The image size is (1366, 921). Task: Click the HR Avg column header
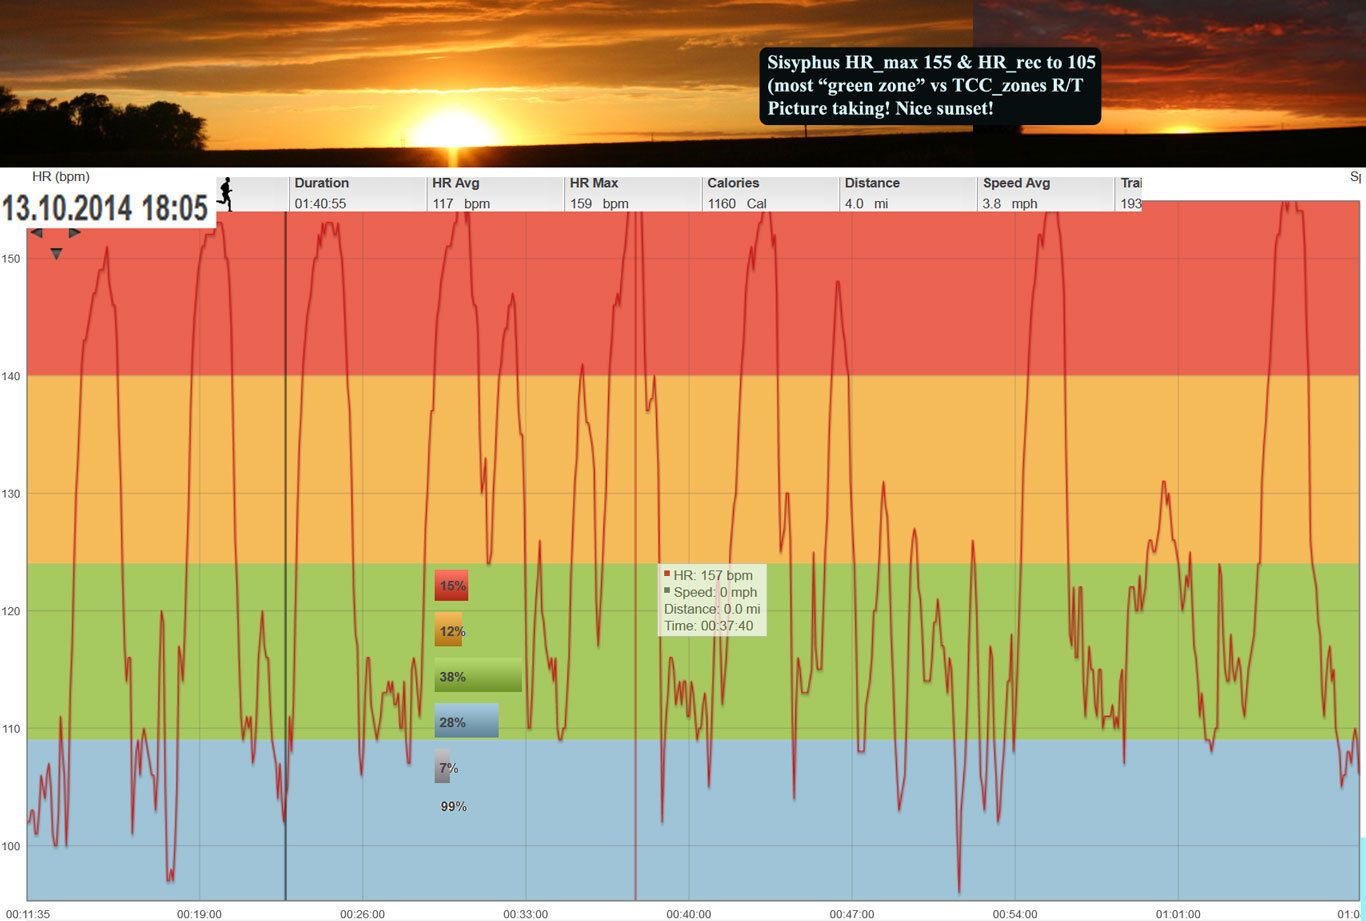tap(456, 183)
